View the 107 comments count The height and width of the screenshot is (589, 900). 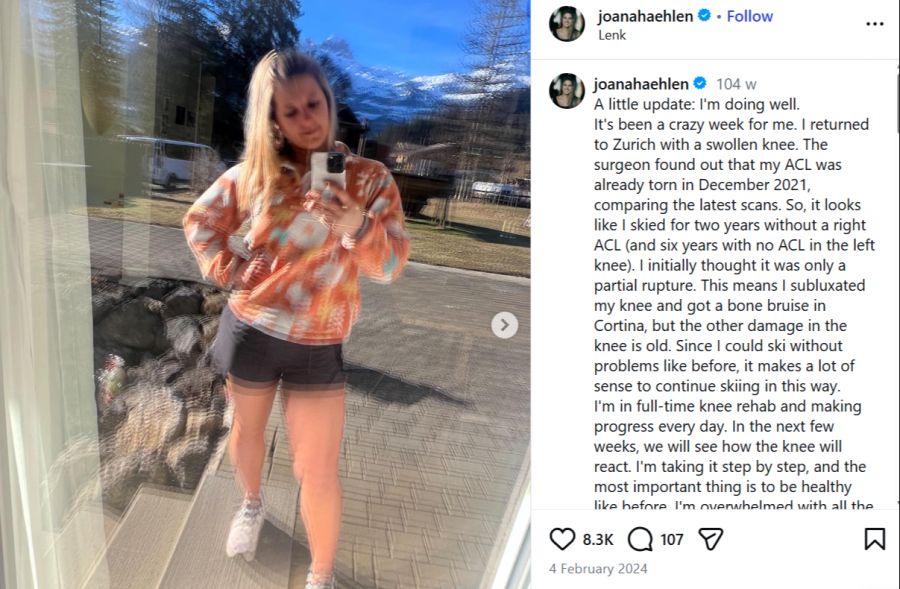tap(672, 540)
